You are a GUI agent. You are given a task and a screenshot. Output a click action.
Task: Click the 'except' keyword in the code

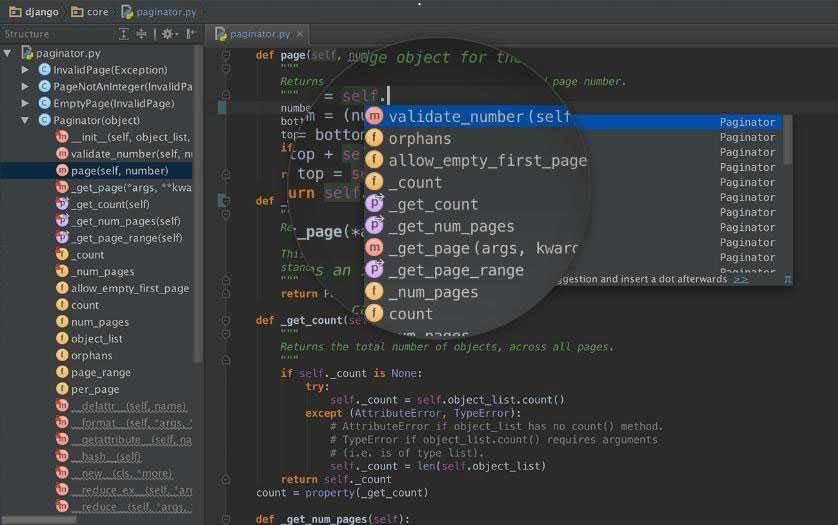(323, 413)
